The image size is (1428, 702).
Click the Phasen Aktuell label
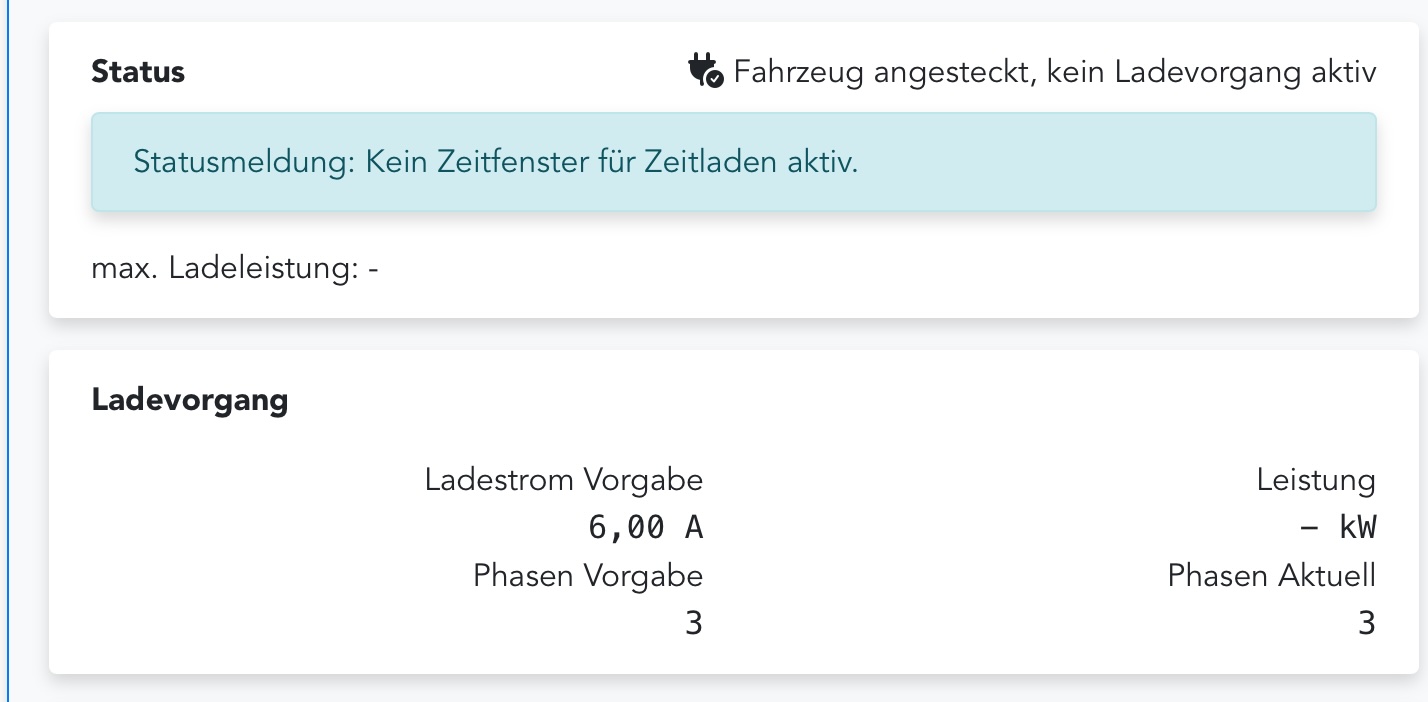(x=1271, y=575)
